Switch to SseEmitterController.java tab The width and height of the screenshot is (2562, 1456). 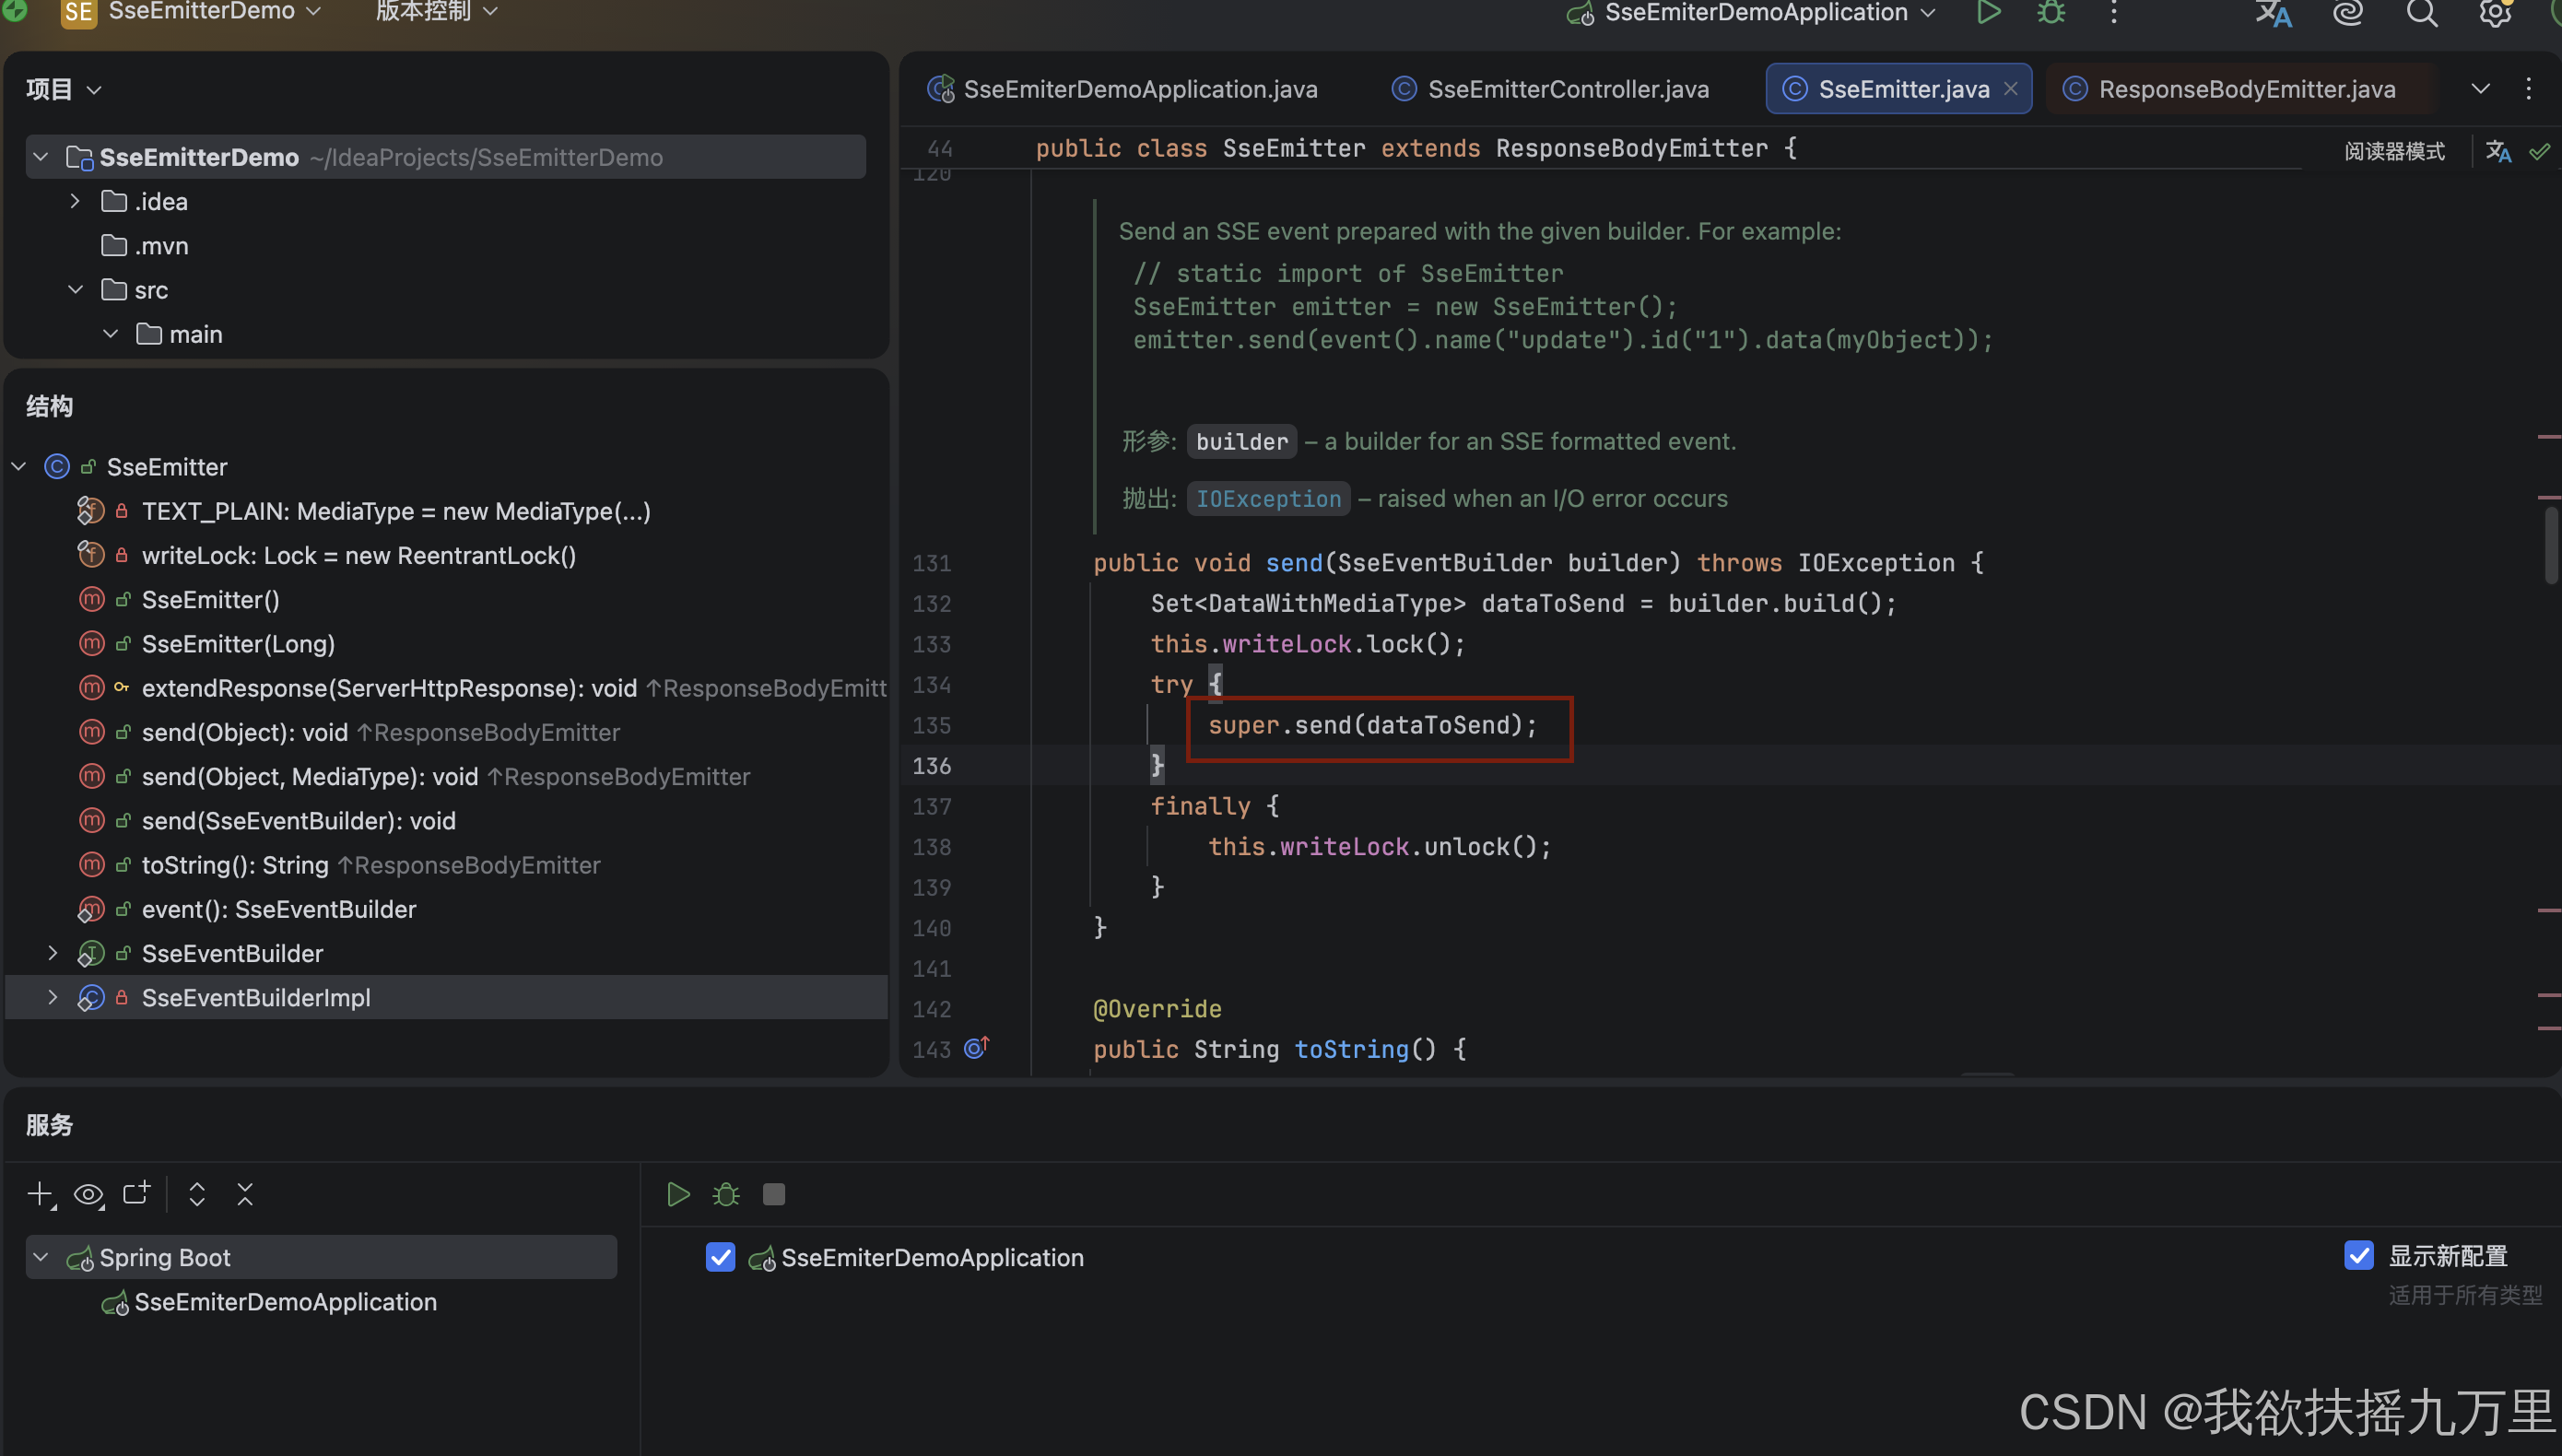pyautogui.click(x=1550, y=89)
